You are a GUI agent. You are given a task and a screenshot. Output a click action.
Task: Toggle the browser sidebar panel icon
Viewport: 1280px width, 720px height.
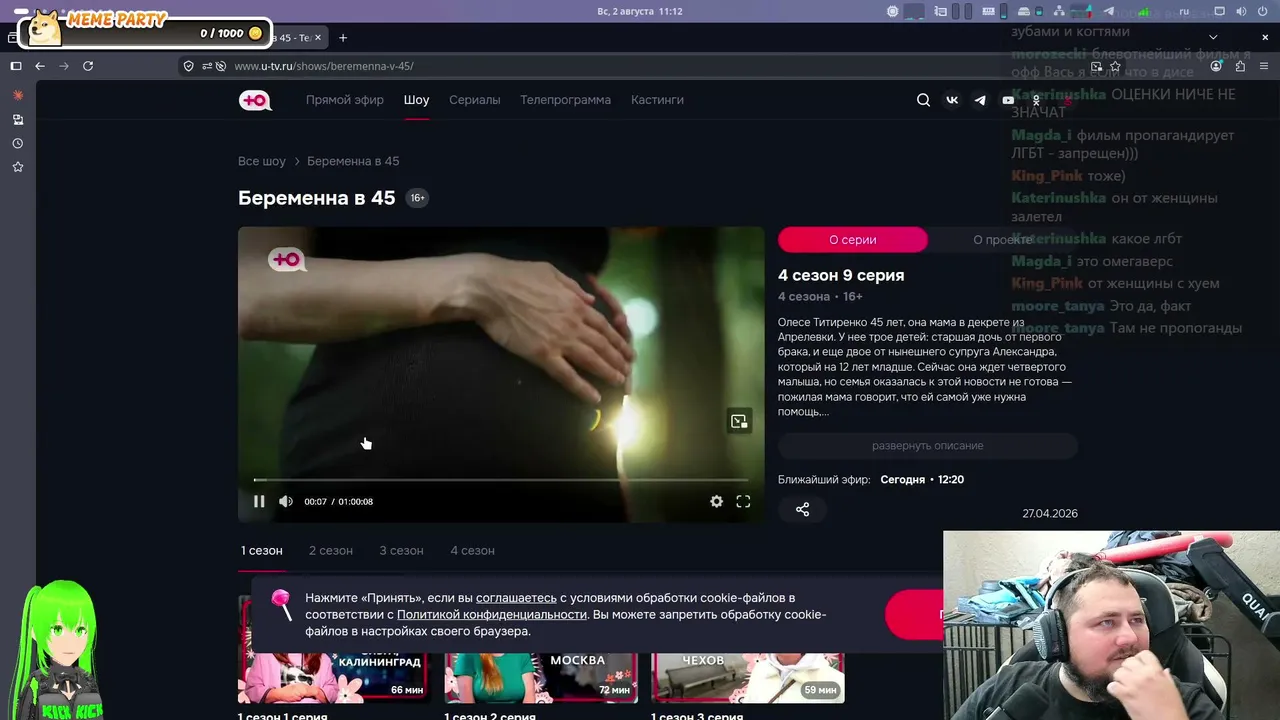(x=16, y=66)
